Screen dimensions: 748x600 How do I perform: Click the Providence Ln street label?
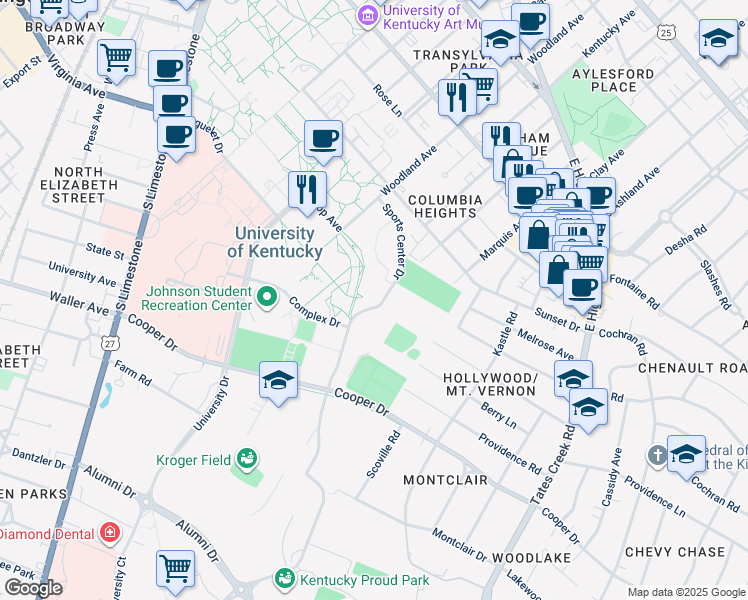(655, 497)
